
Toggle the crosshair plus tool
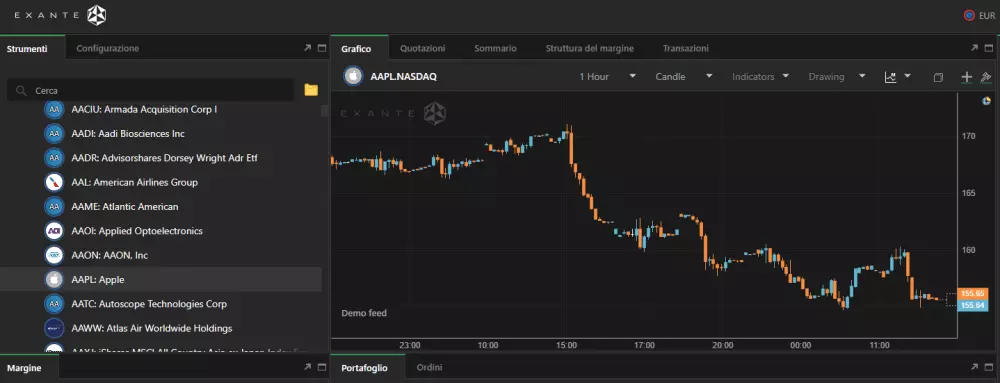967,77
